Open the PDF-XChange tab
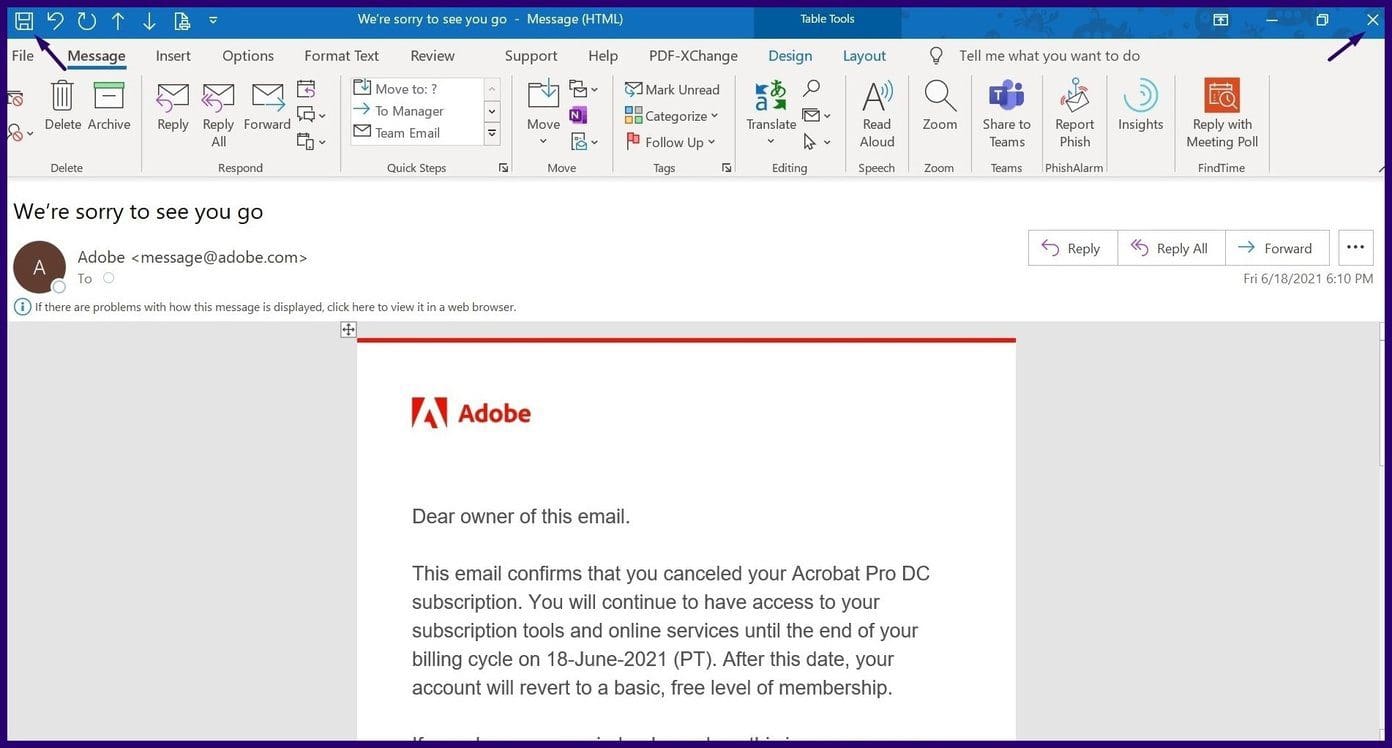Viewport: 1392px width, 748px height. (693, 56)
